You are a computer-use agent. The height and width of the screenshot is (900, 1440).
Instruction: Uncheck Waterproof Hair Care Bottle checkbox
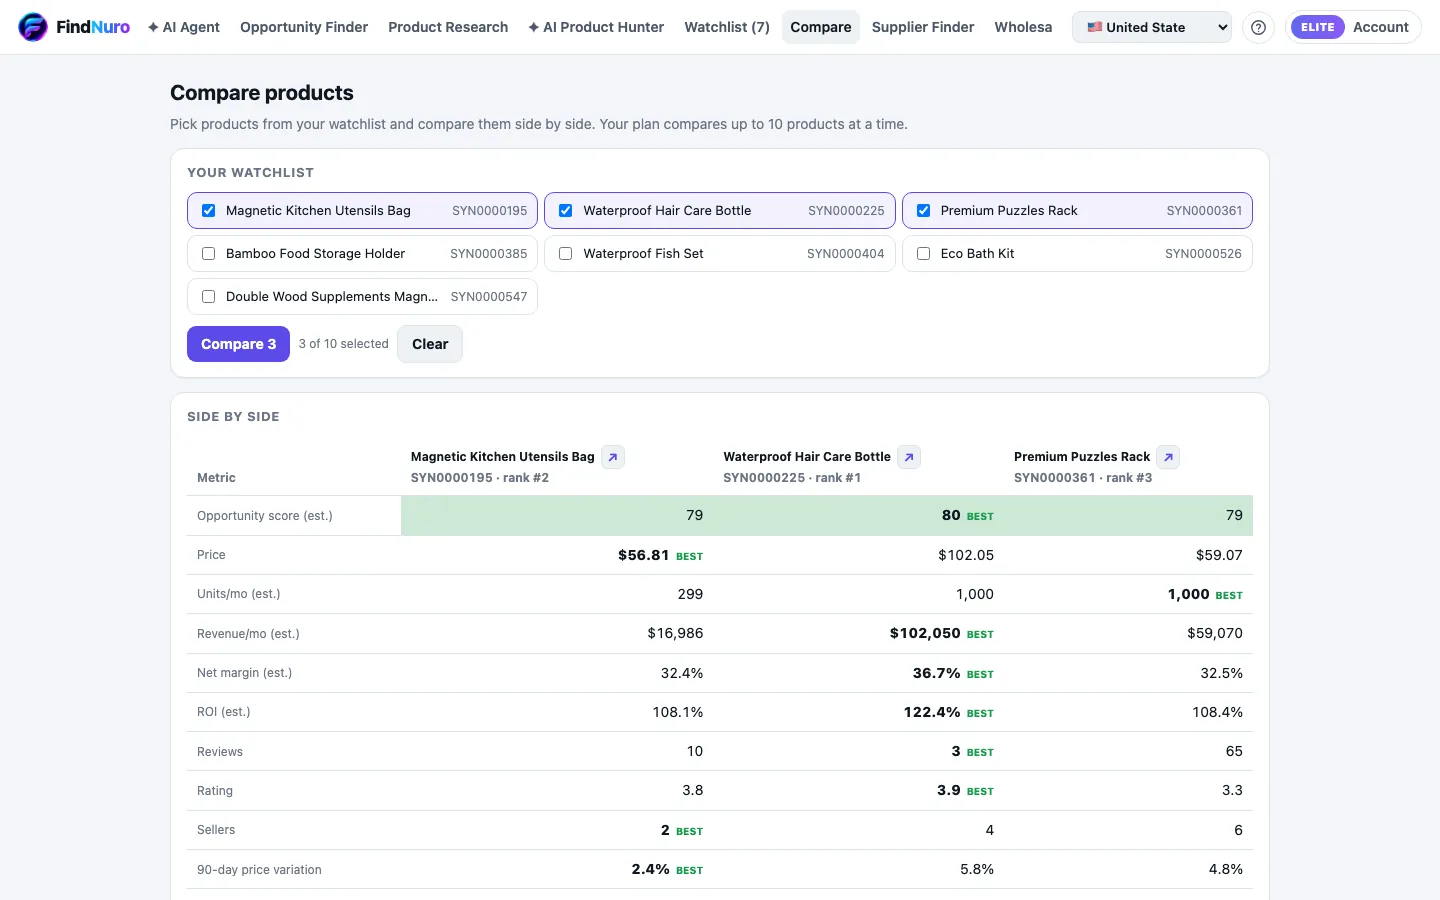[x=565, y=211]
